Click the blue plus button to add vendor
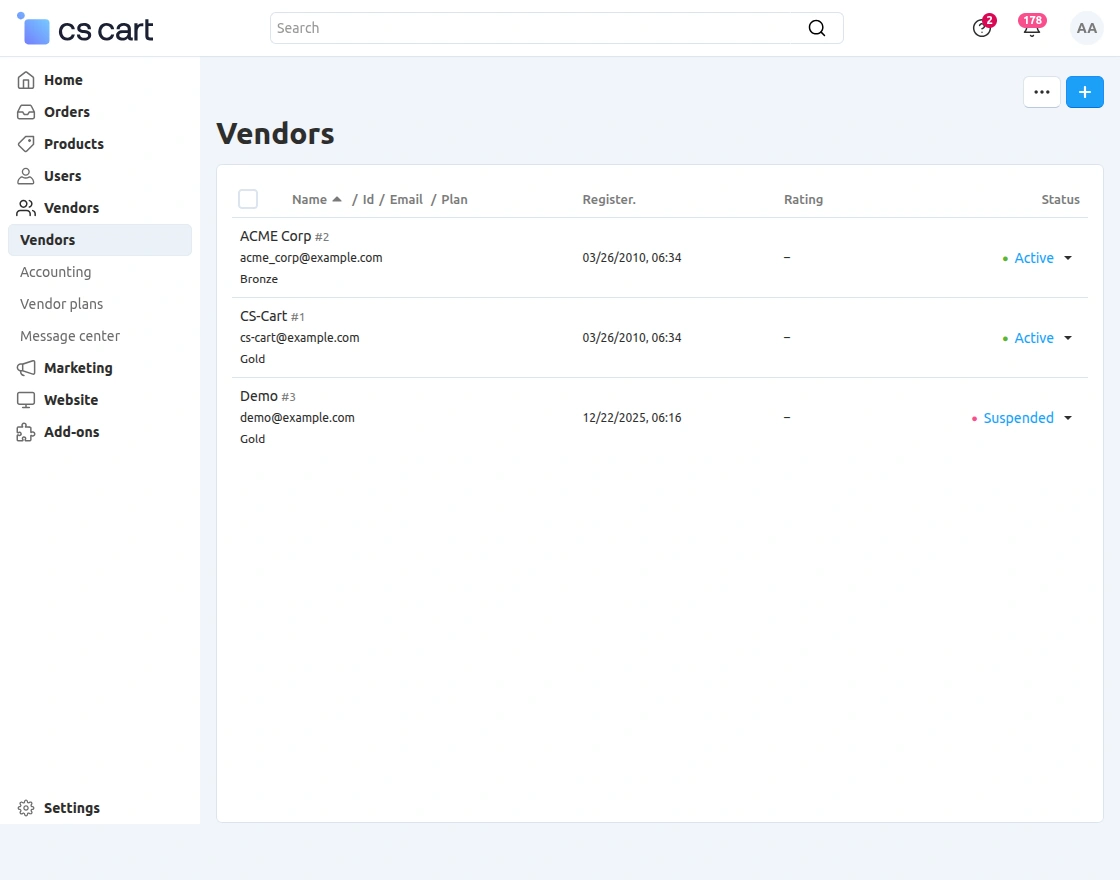The image size is (1120, 880). [x=1085, y=92]
